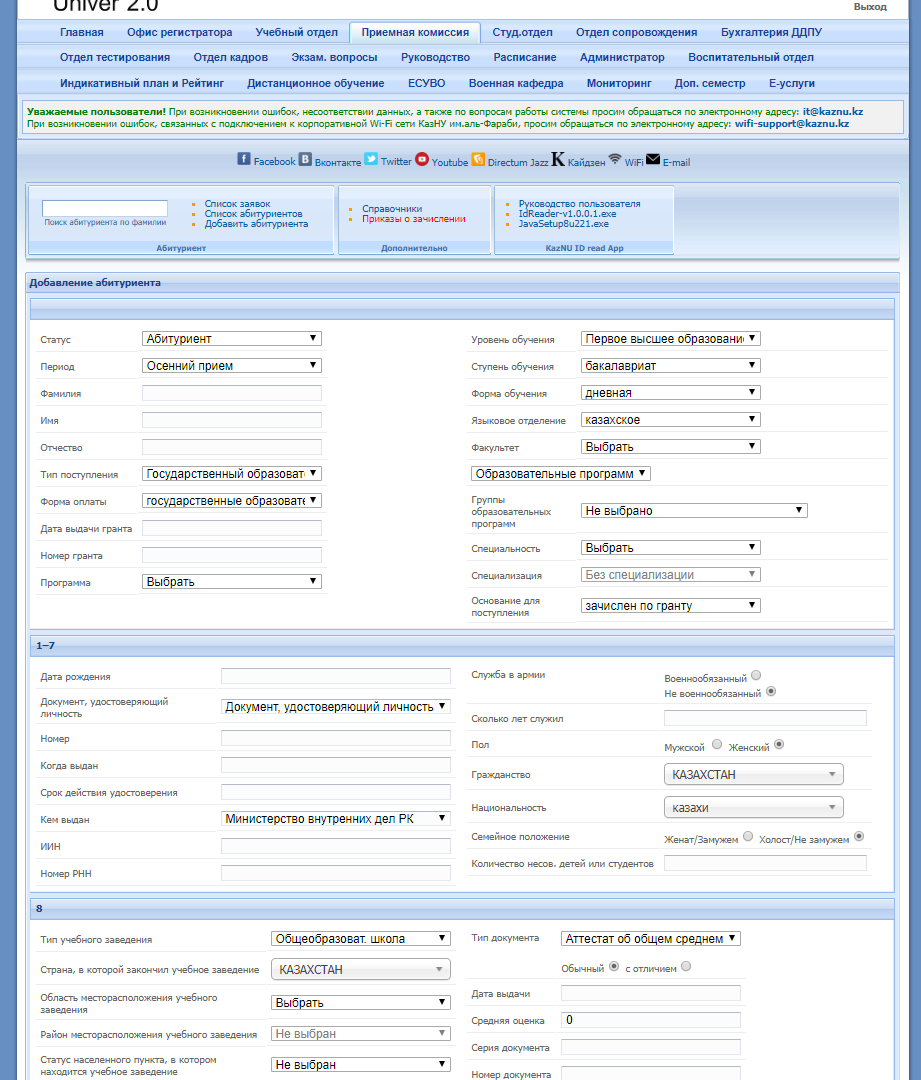Click the E-mail envelope icon
The height and width of the screenshot is (1080, 921).
point(653,159)
